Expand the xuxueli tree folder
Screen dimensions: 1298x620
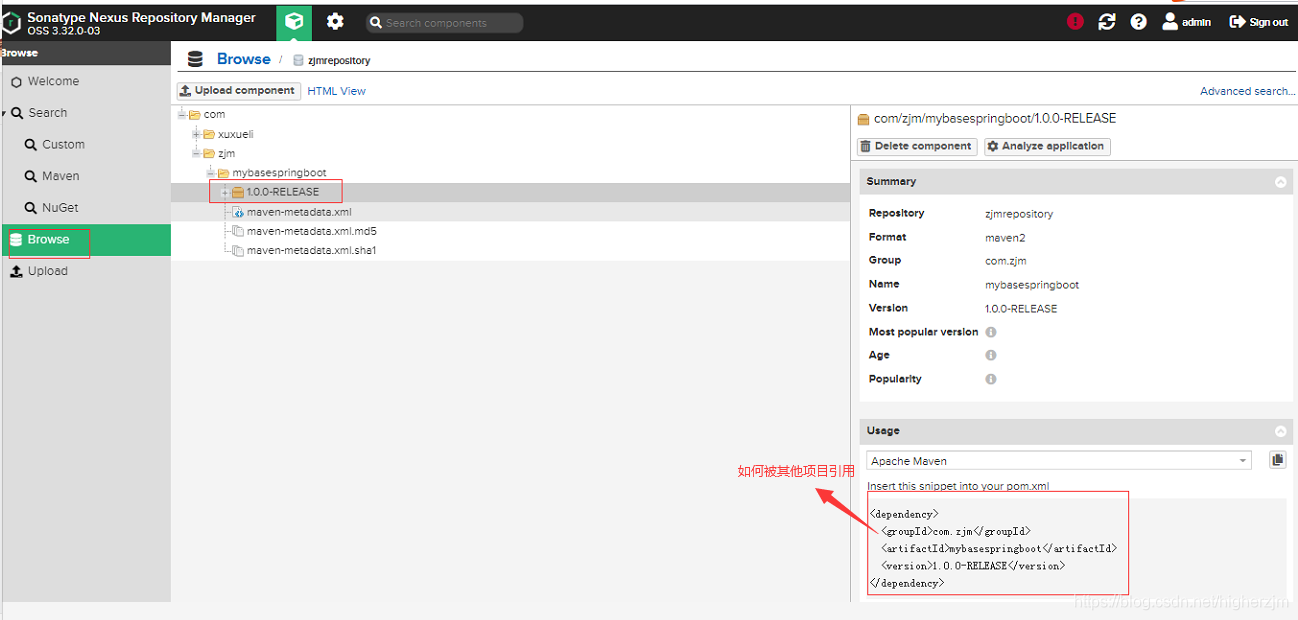197,134
